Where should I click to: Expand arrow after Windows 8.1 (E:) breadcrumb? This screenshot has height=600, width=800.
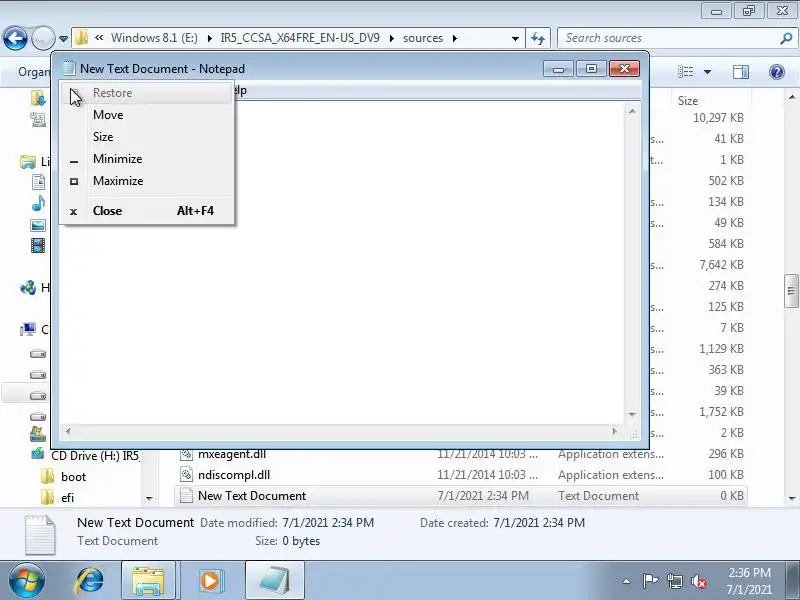click(x=209, y=38)
